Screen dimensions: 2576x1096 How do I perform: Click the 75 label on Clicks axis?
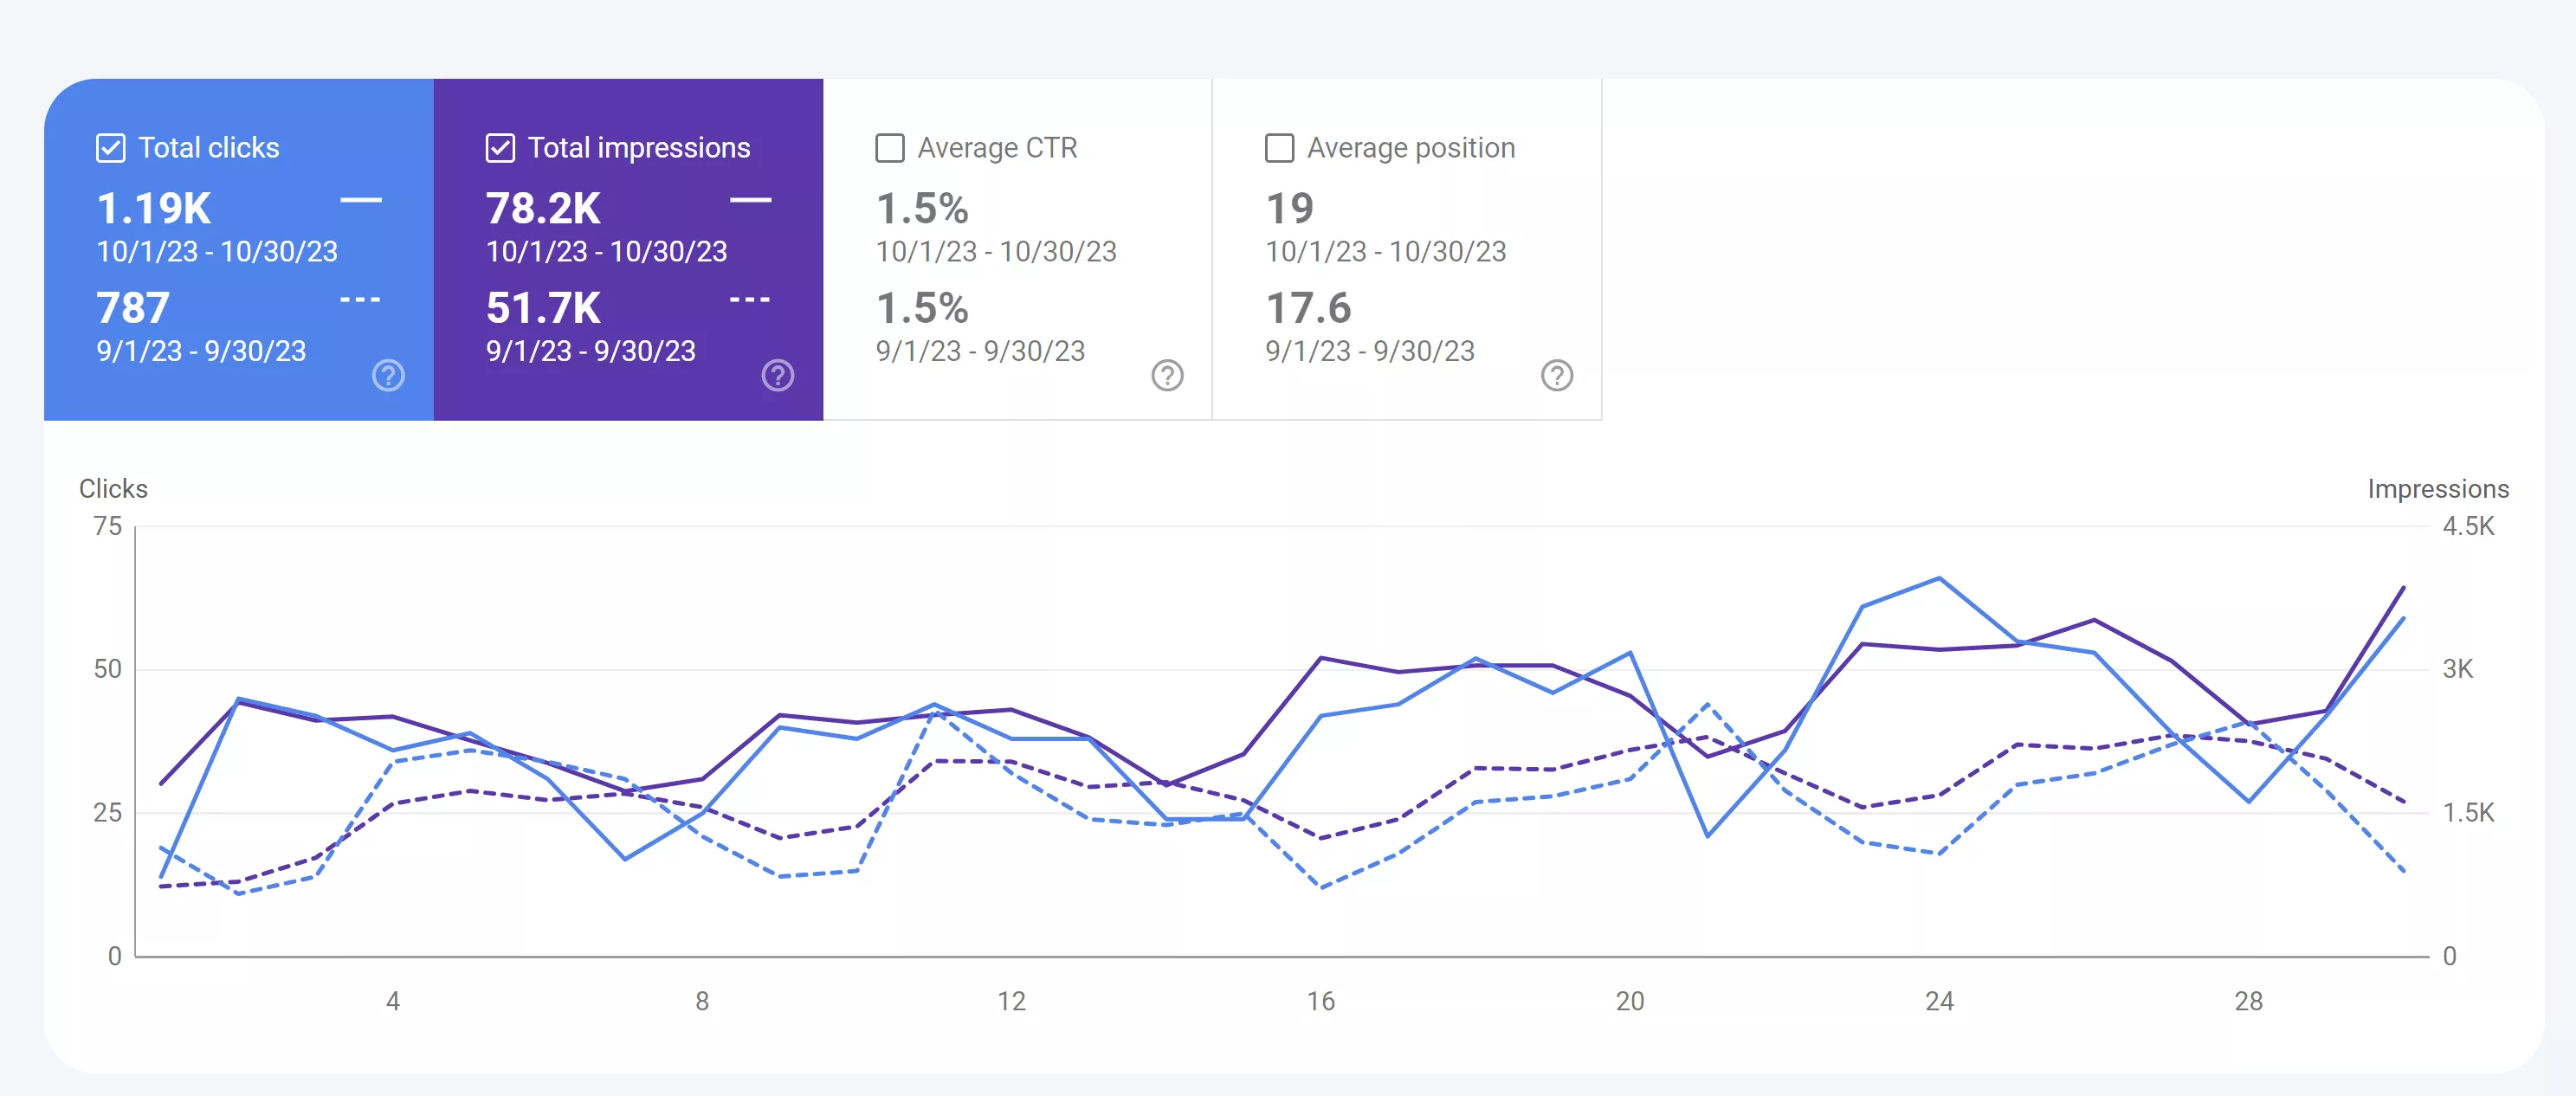(x=108, y=526)
